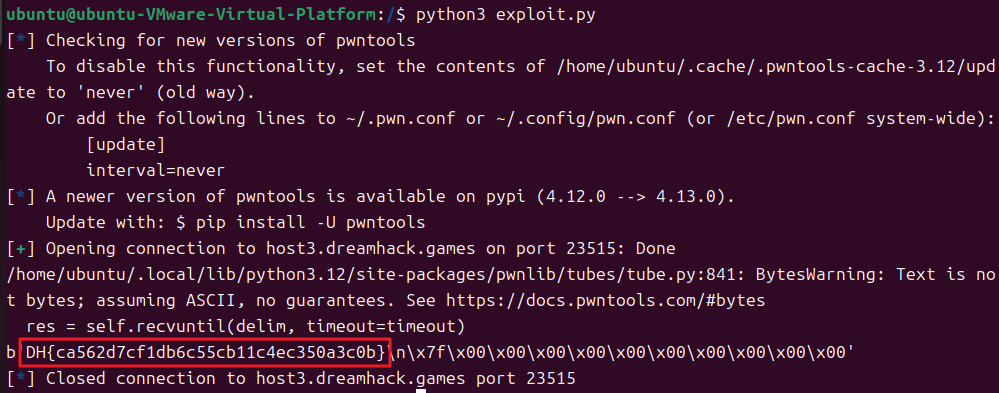Click the line 'res = self.recvuntil(delim, timeout=timeout)'
The width and height of the screenshot is (999, 393).
pos(245,327)
